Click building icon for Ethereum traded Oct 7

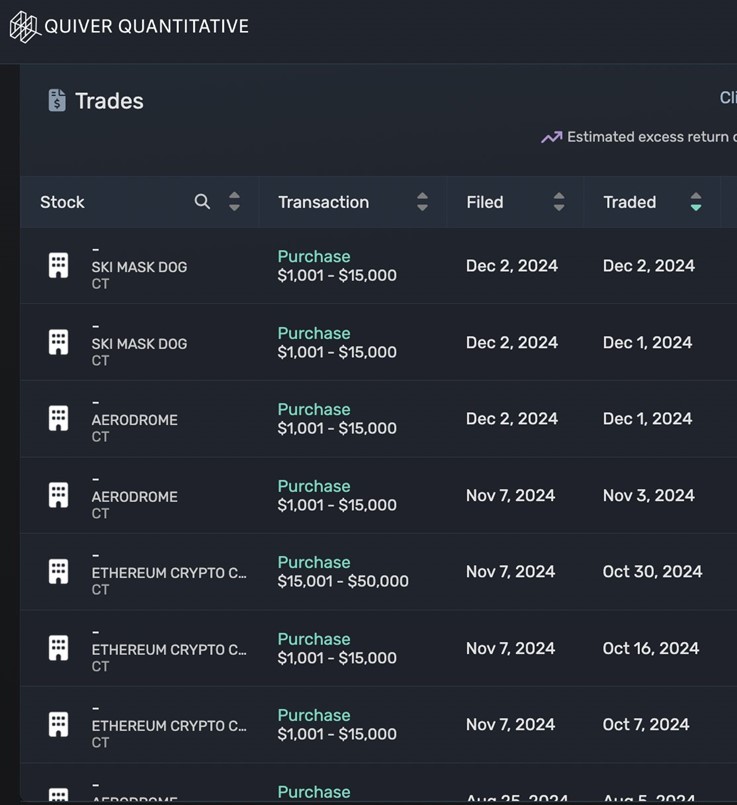point(58,724)
